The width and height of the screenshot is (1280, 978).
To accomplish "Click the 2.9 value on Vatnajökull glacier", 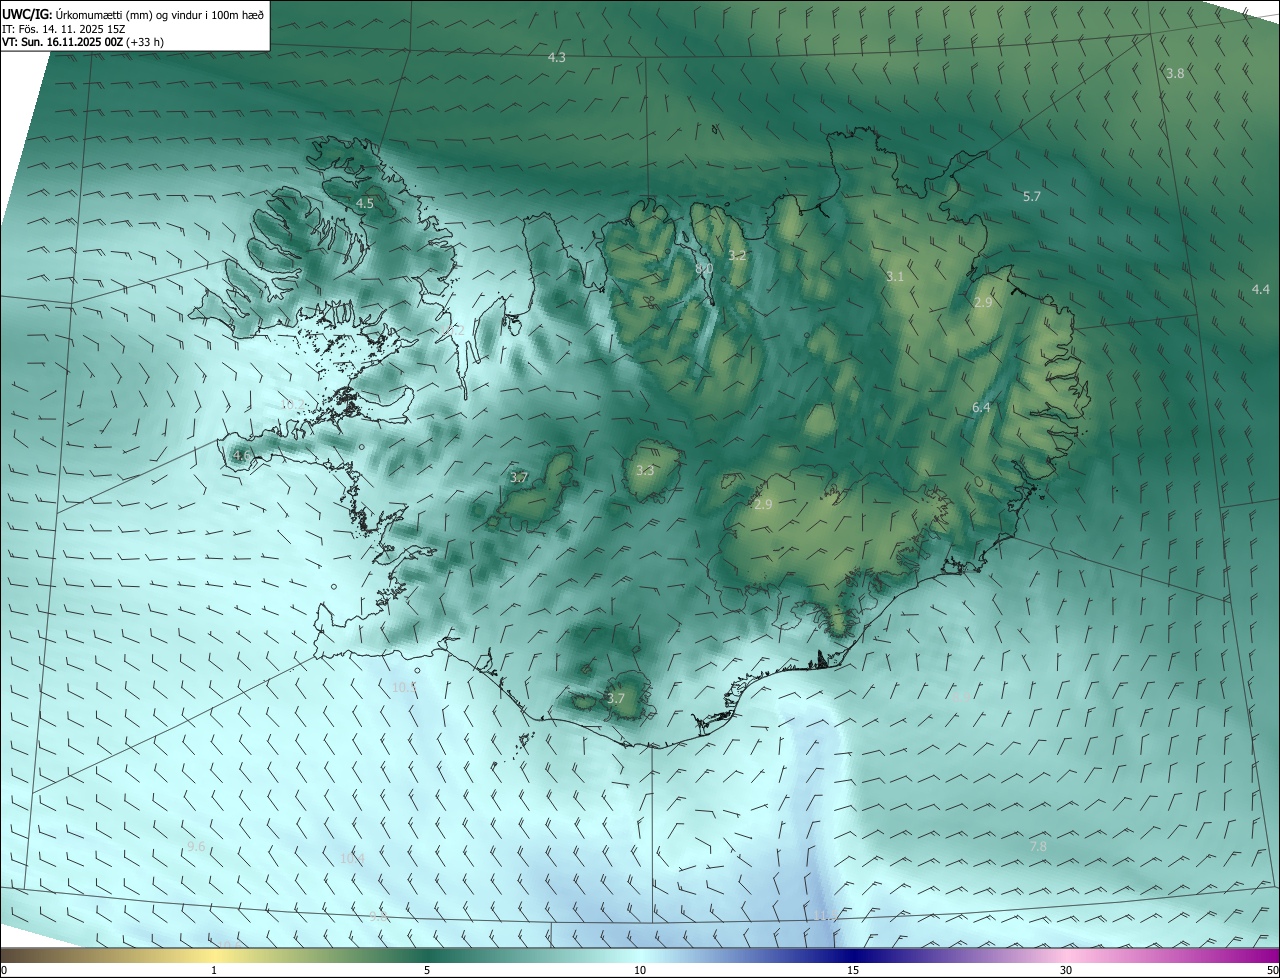I will 763,505.
